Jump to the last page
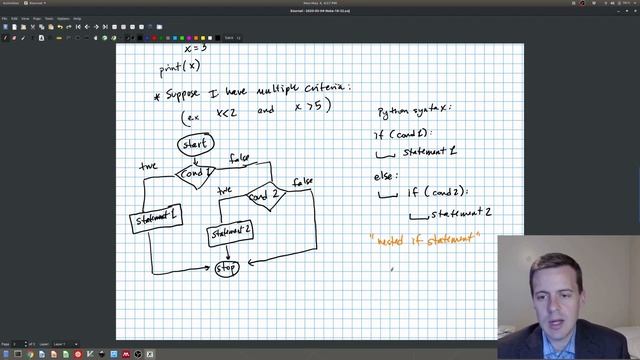The height and width of the screenshot is (360, 640). (105, 27)
